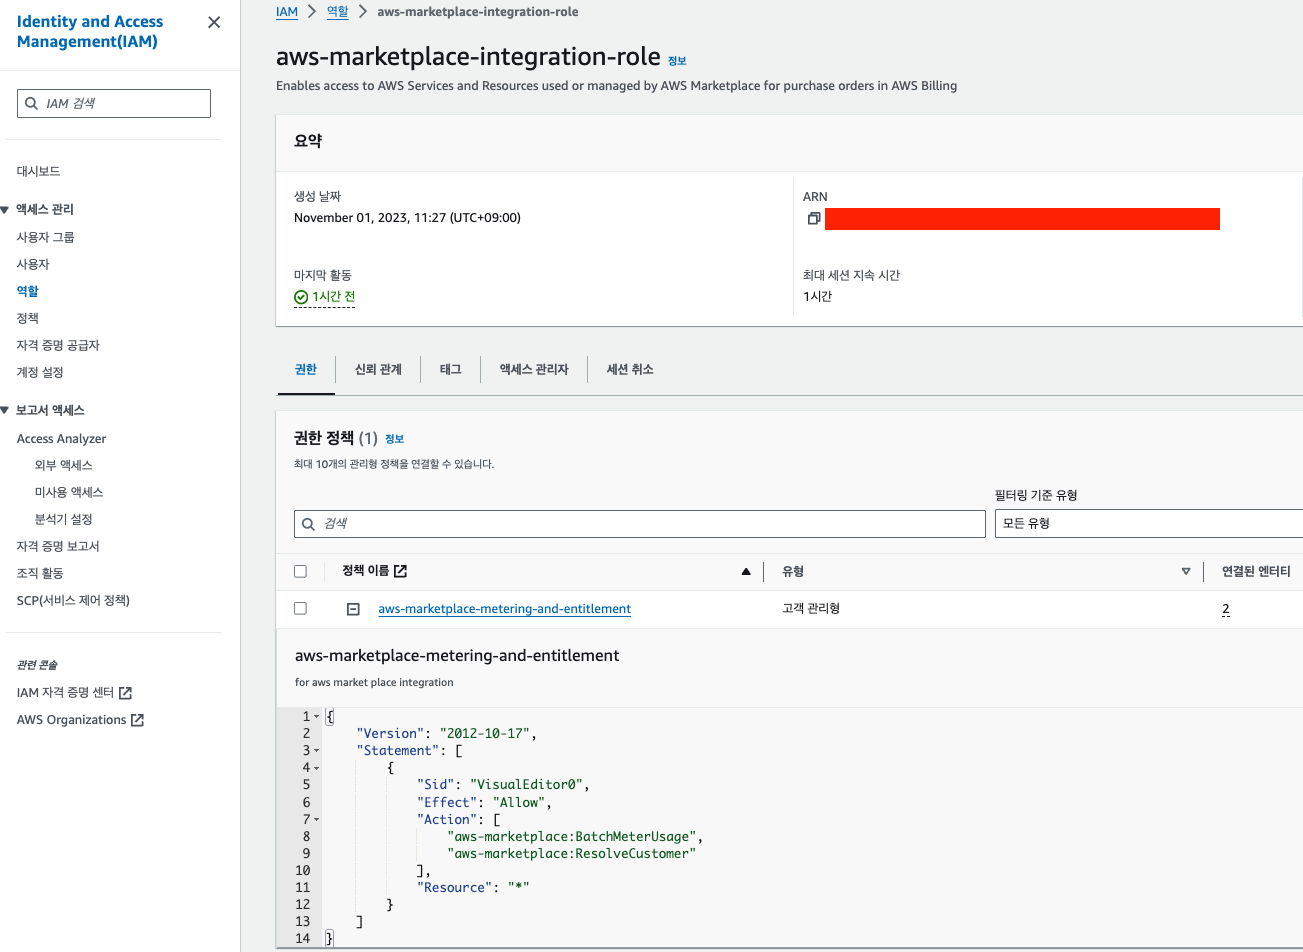Viewport: 1303px width, 952px height.
Task: Collapse the 보고서 액세스 section
Action: coord(5,411)
